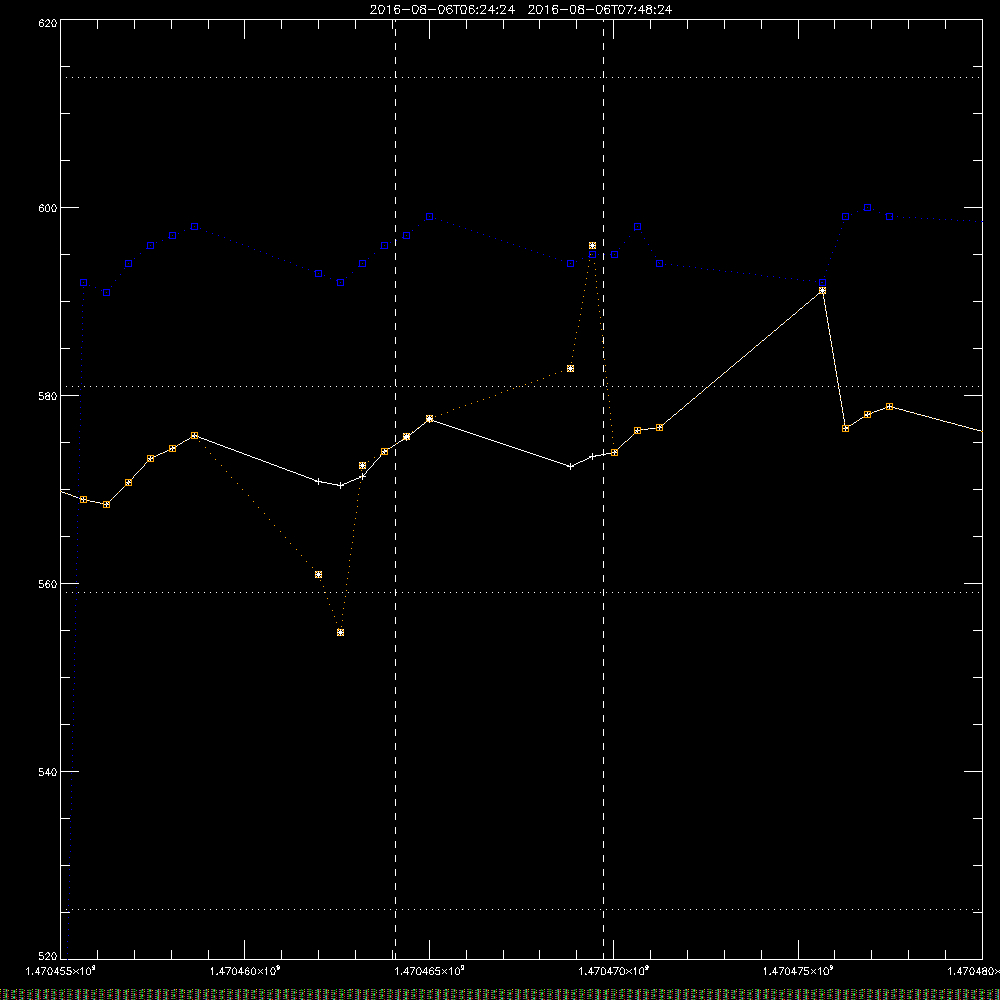1000x1000 pixels.
Task: Select the white line peak point near 591
Action: tap(822, 291)
